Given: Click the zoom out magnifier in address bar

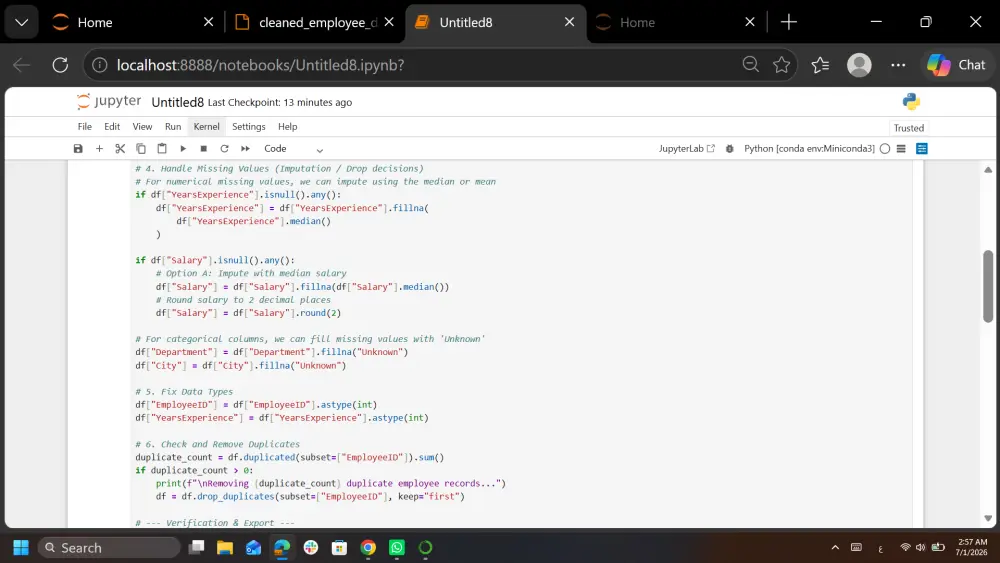Looking at the screenshot, I should tap(751, 64).
